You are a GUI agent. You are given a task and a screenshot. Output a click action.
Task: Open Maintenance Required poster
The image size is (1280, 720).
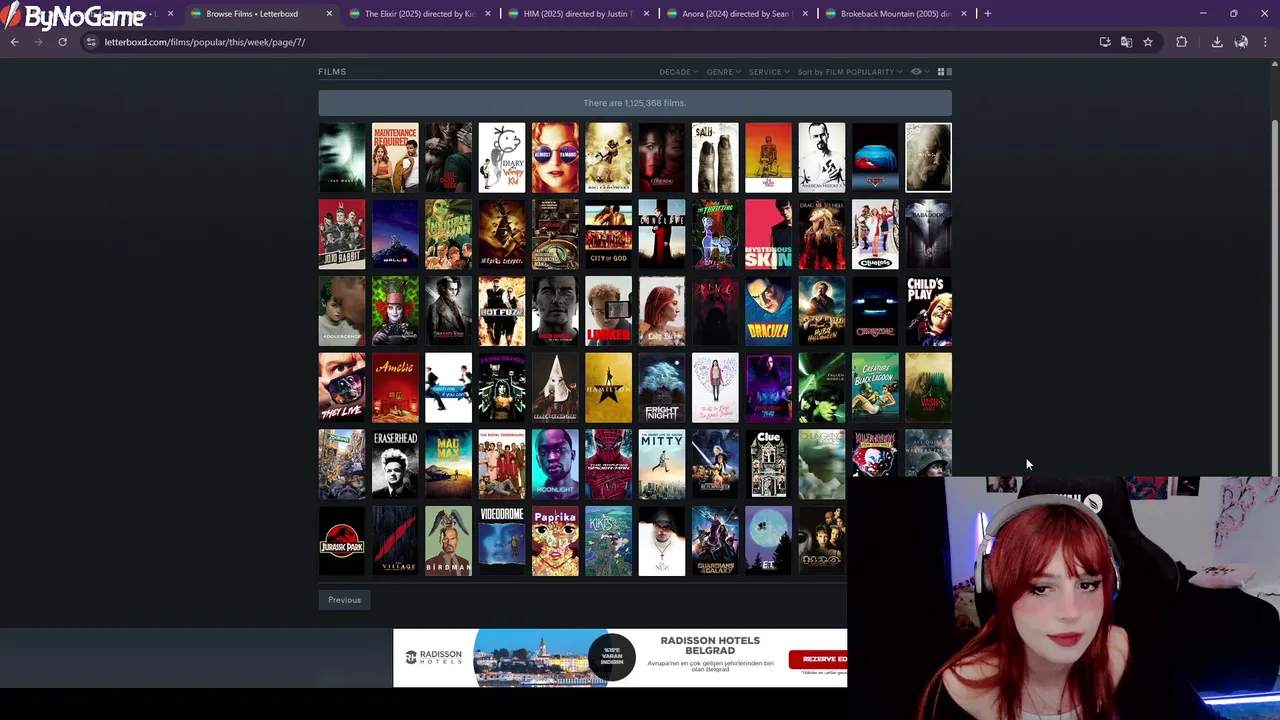tap(395, 157)
